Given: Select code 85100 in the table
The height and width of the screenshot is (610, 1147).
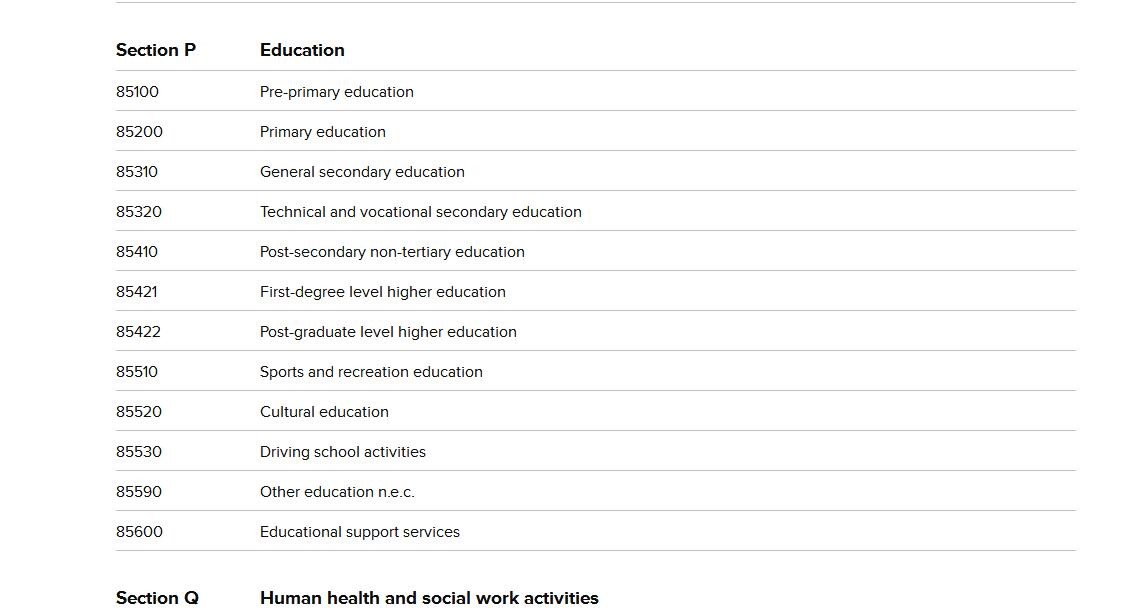Looking at the screenshot, I should tap(137, 92).
